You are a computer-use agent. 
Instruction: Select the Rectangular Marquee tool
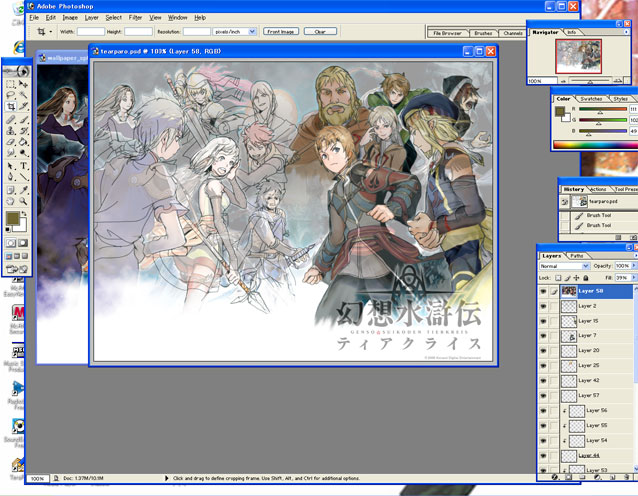click(11, 84)
